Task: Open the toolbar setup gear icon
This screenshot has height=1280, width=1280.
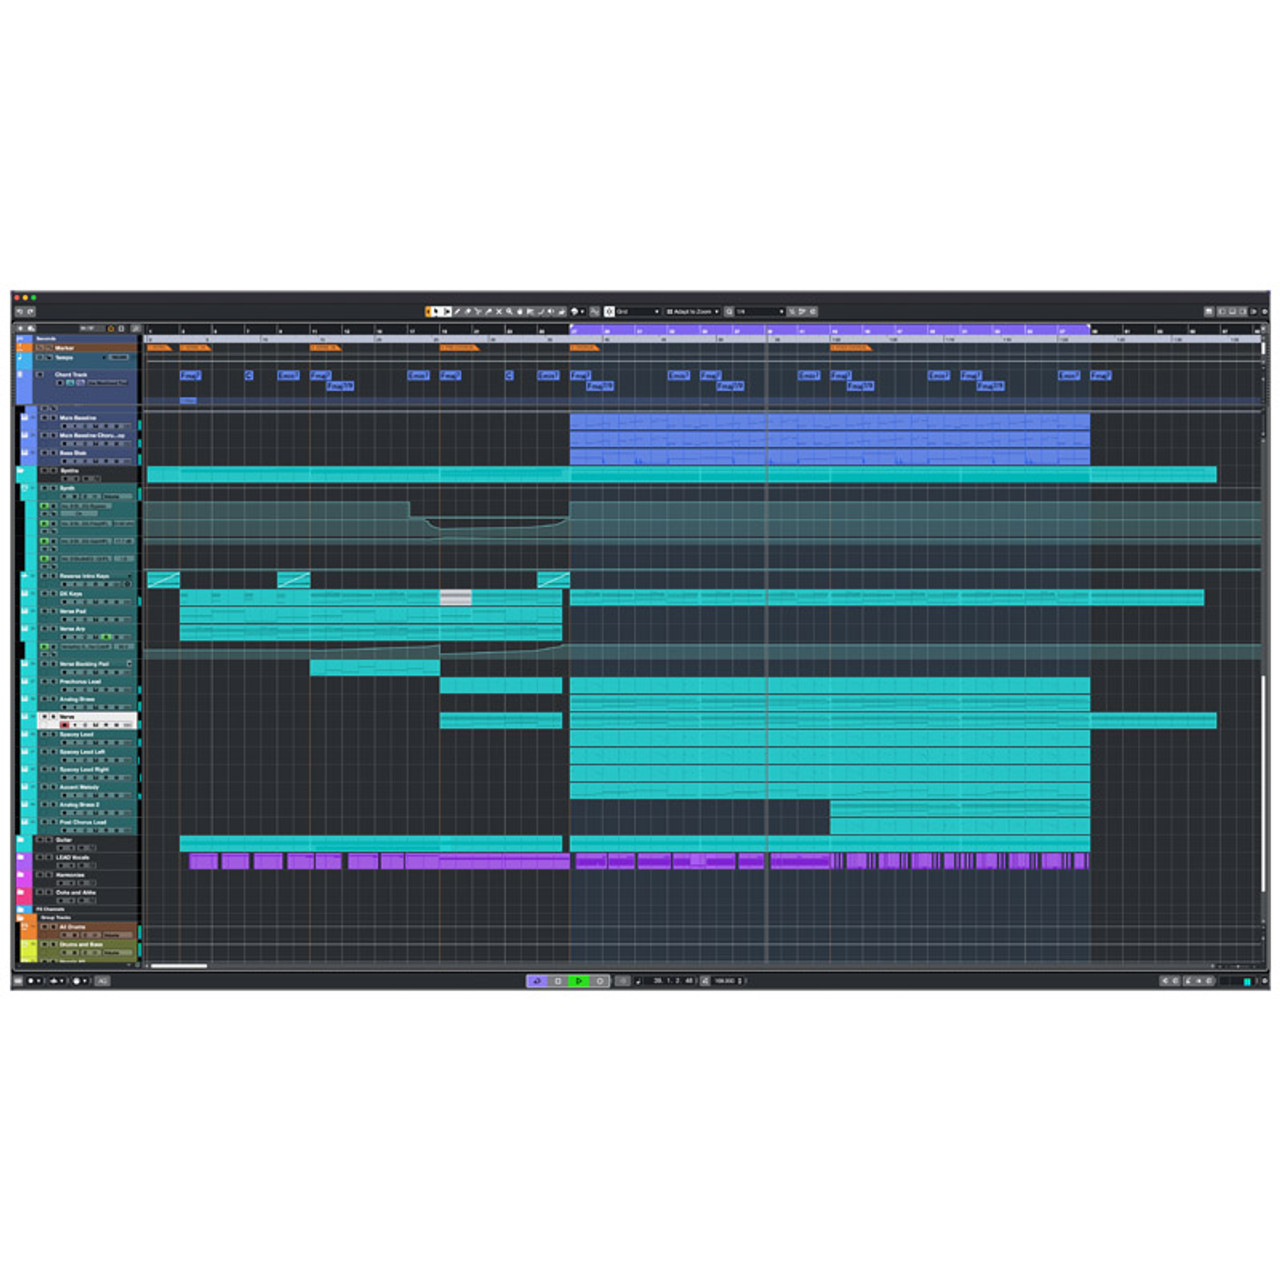Action: [1265, 311]
